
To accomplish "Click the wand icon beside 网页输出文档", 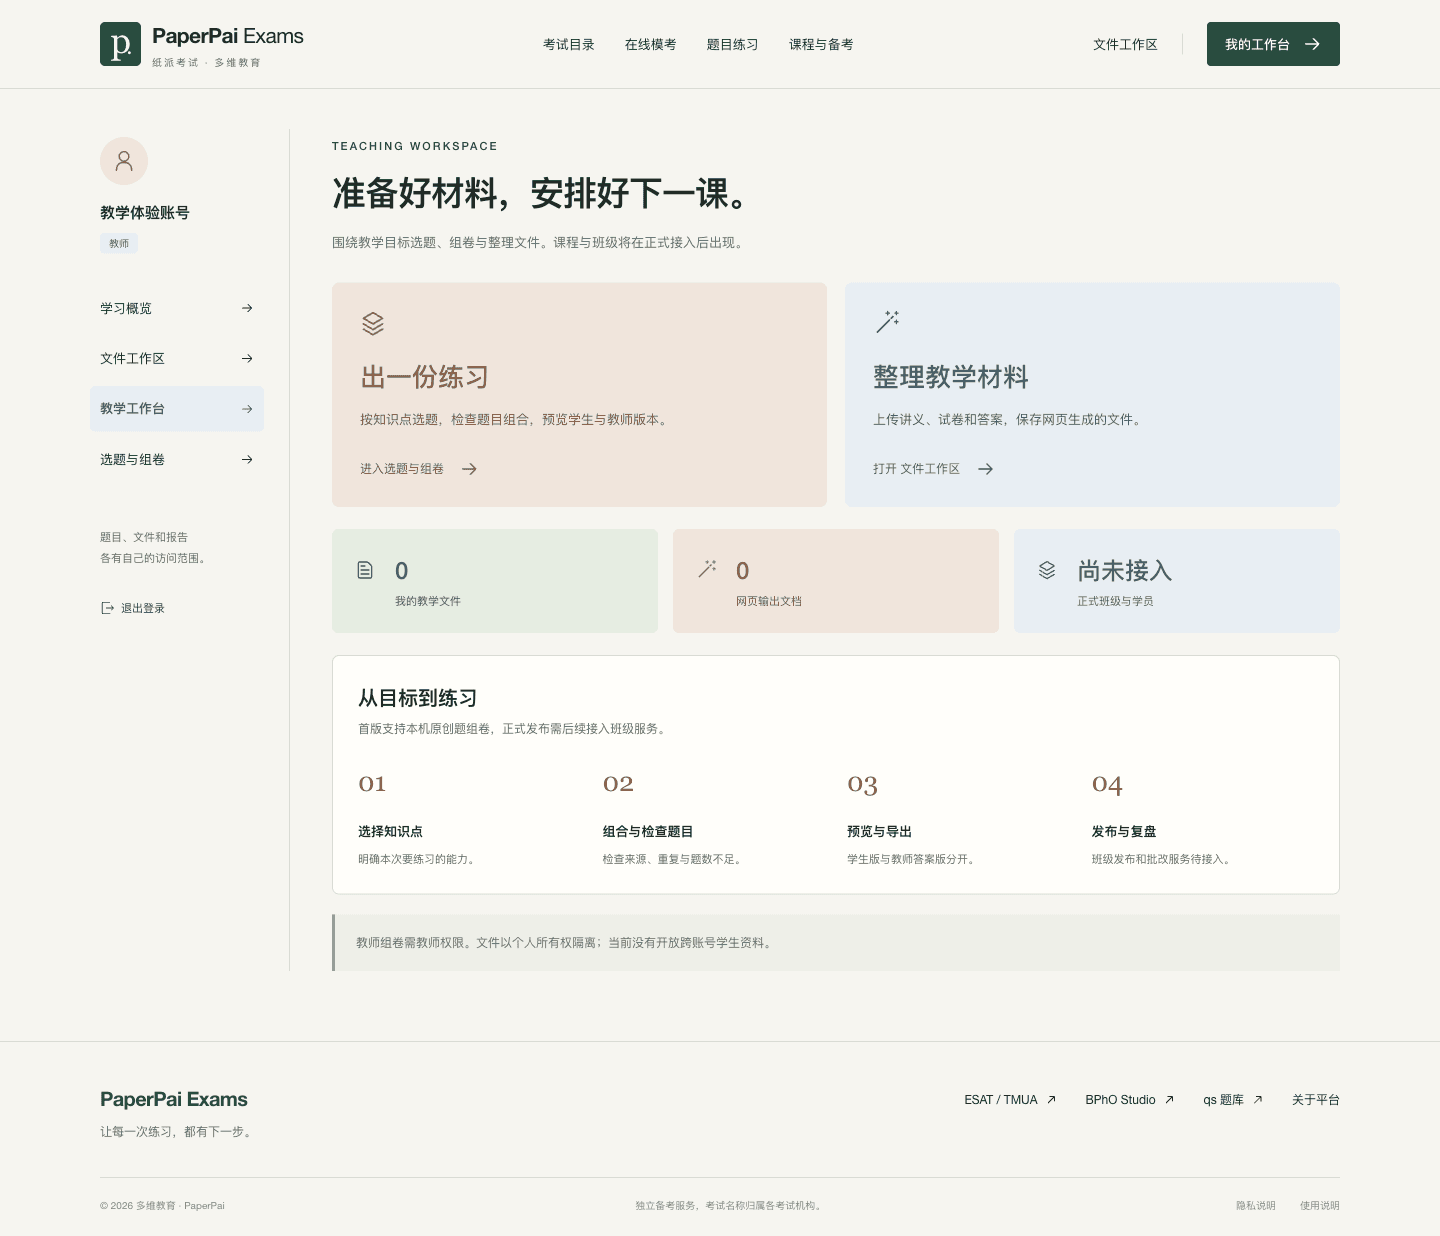I will pos(707,569).
